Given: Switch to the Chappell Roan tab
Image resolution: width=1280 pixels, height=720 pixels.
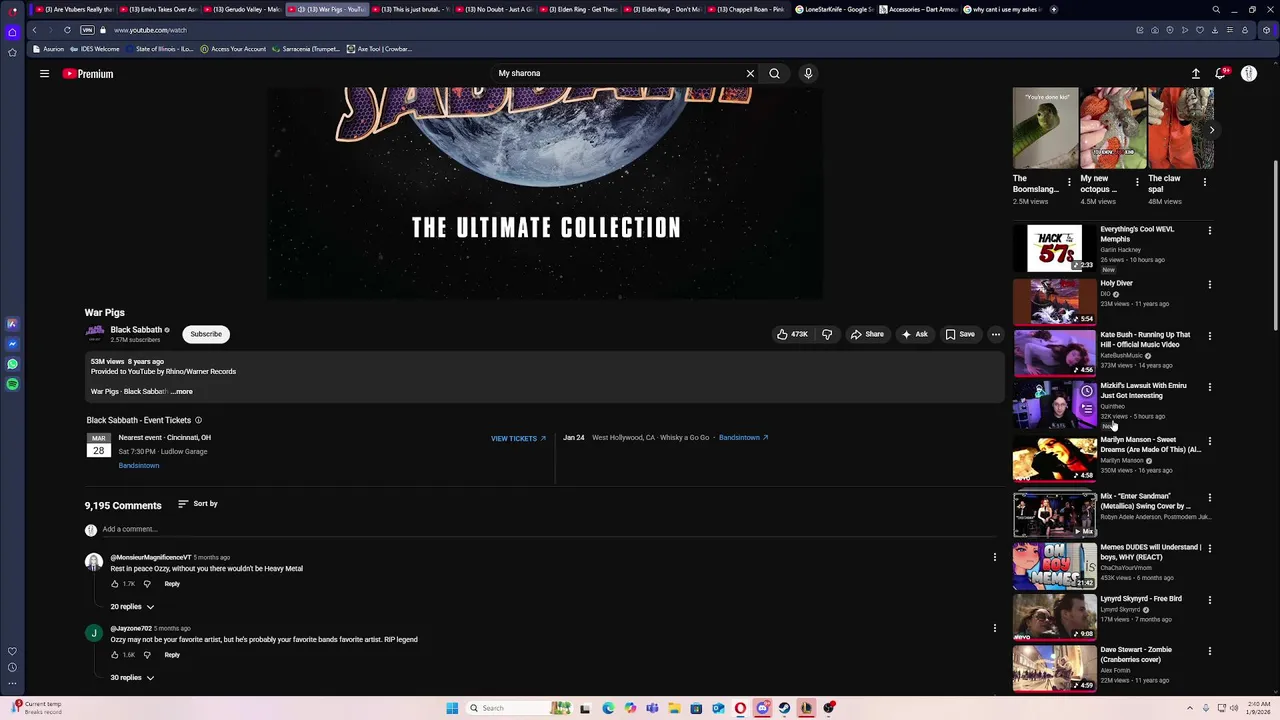Looking at the screenshot, I should point(749,9).
